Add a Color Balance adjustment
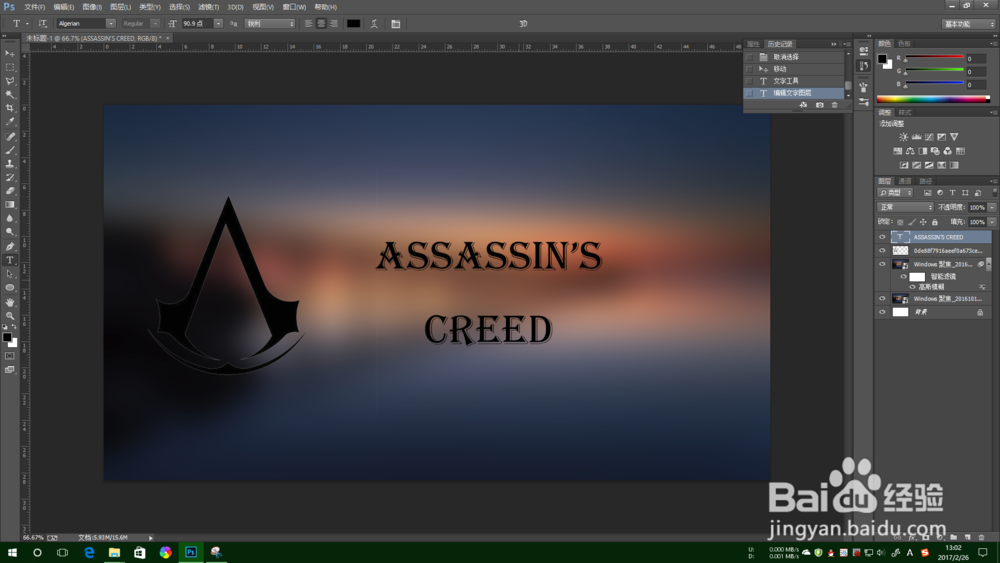Image resolution: width=1000 pixels, height=563 pixels. [x=910, y=151]
